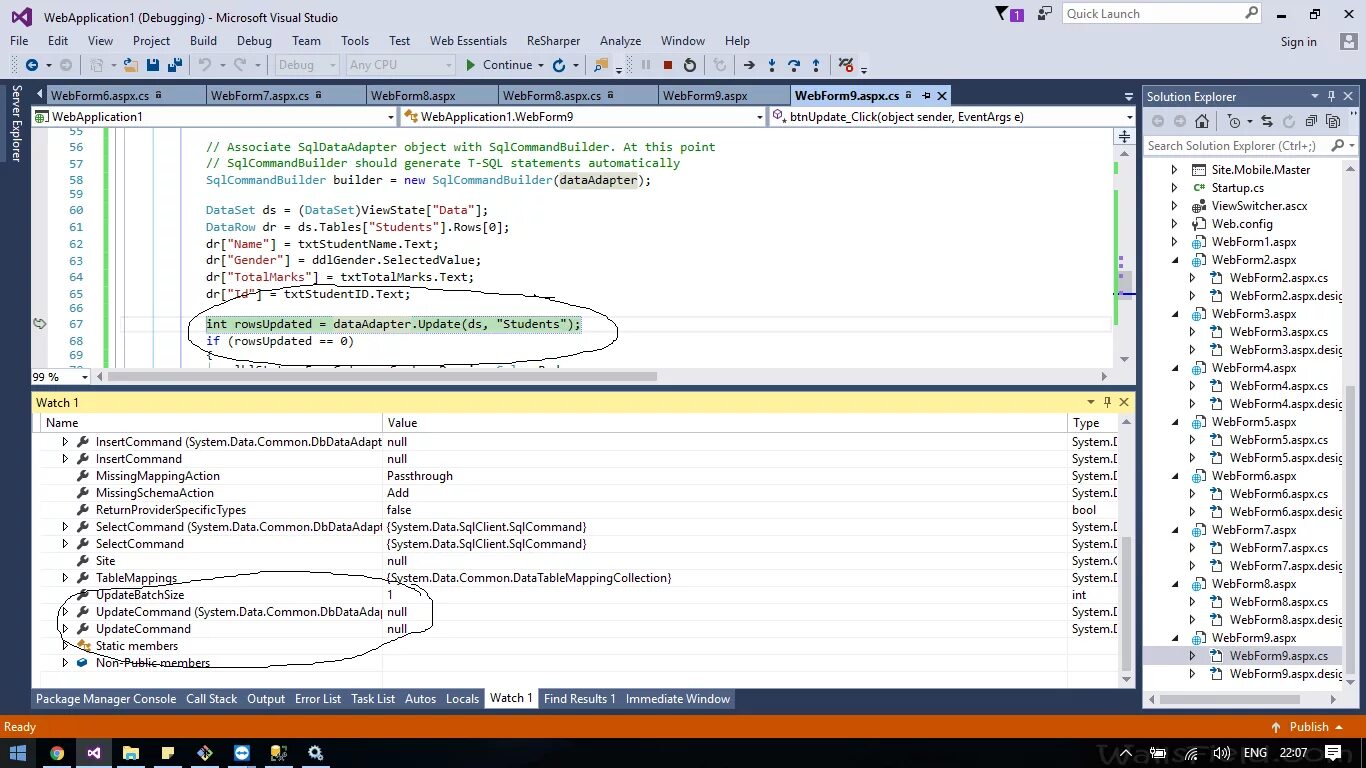1366x768 pixels.
Task: Click the Navigate Backward arrow in toolbar
Action: coord(32,65)
